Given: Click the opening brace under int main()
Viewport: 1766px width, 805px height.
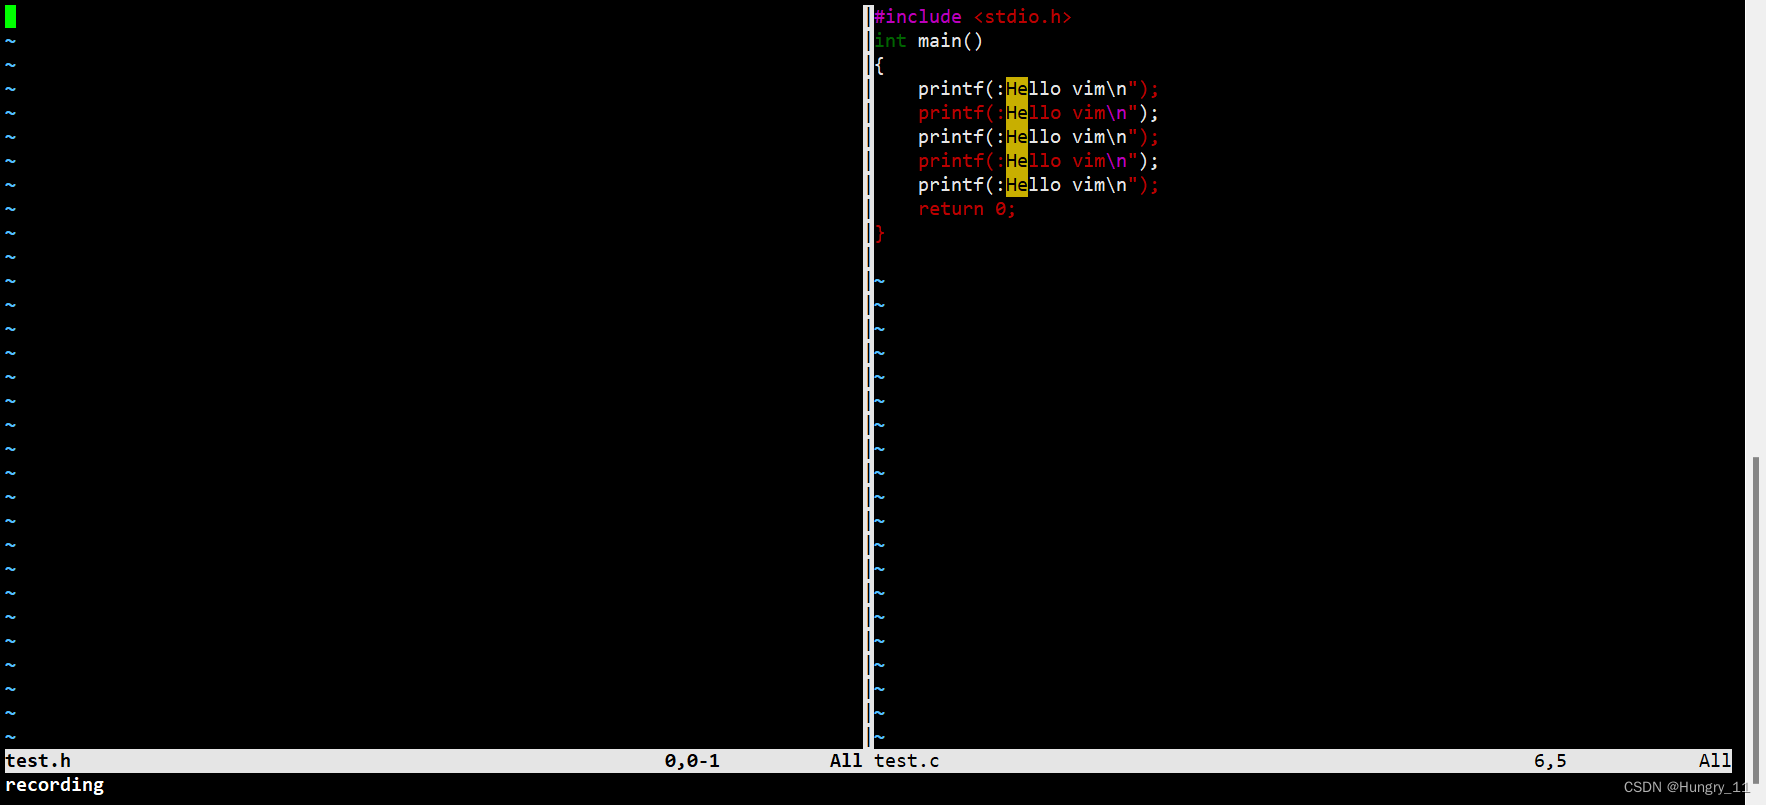Looking at the screenshot, I should [879, 65].
